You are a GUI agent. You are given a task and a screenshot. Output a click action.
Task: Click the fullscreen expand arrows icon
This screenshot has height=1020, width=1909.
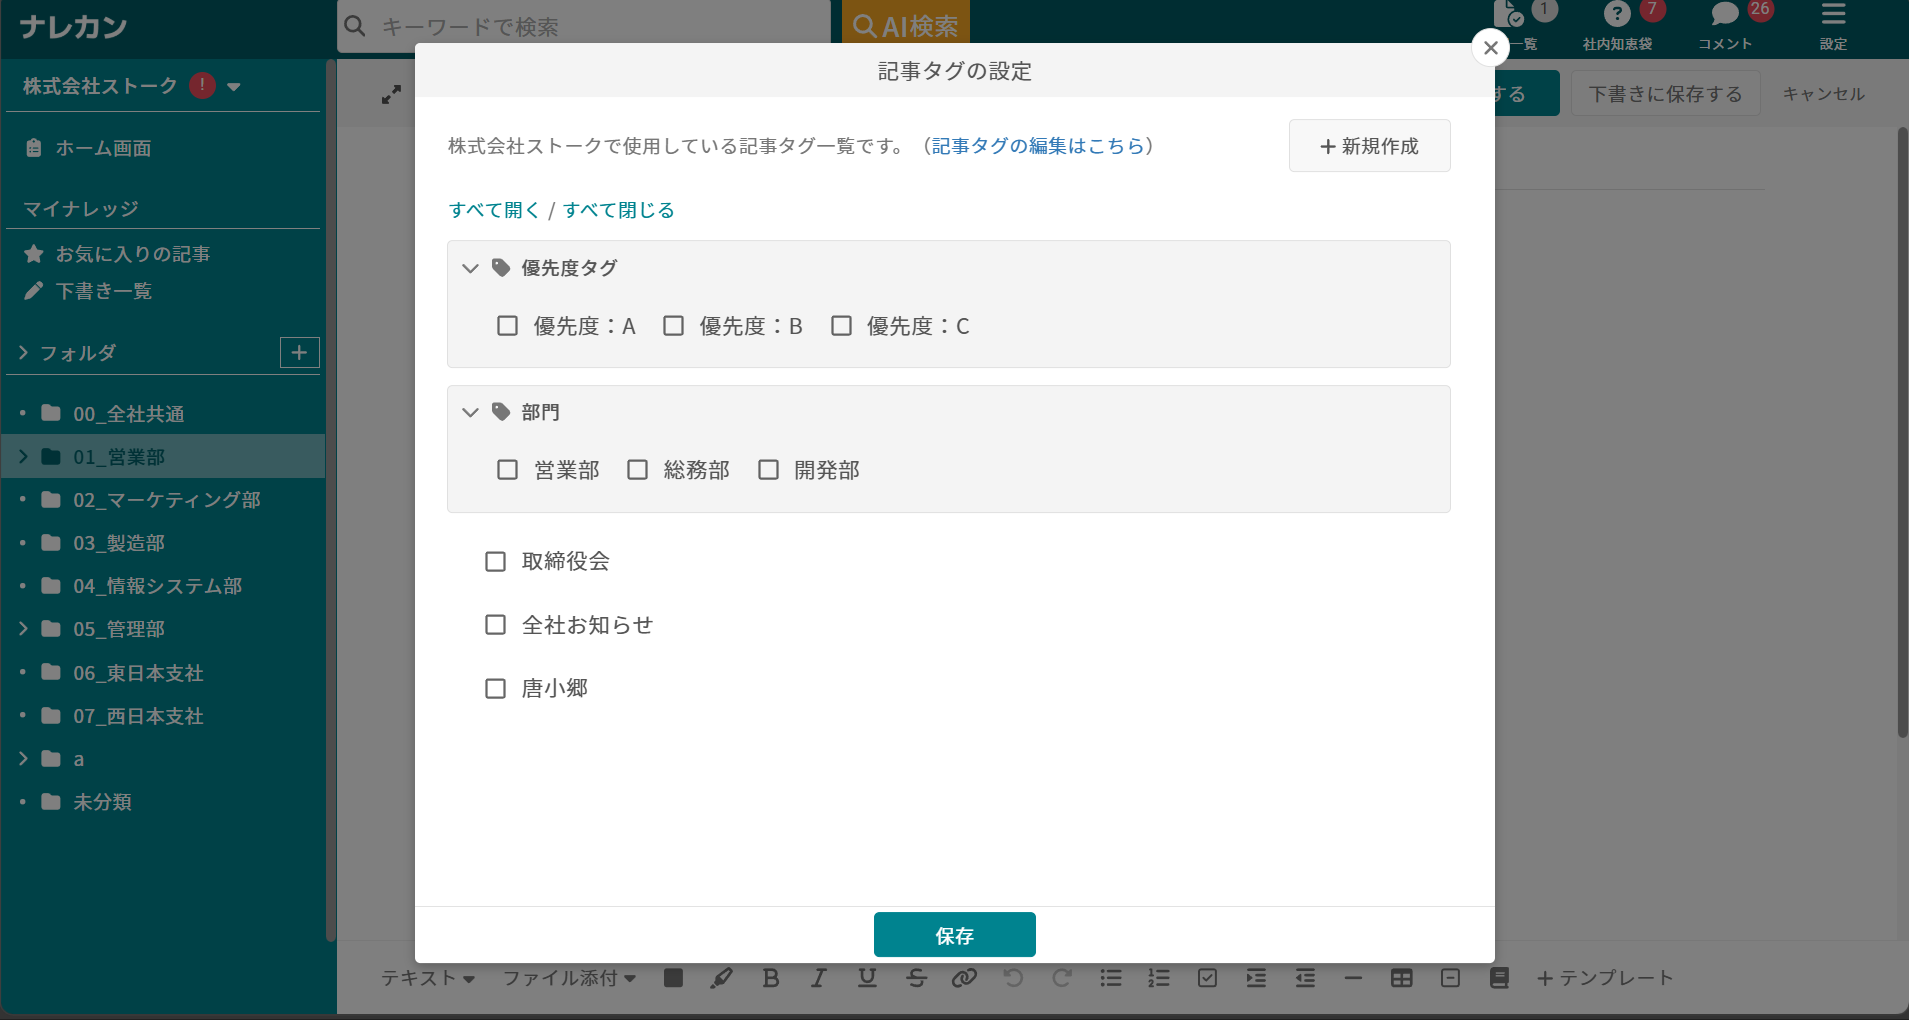pyautogui.click(x=392, y=94)
